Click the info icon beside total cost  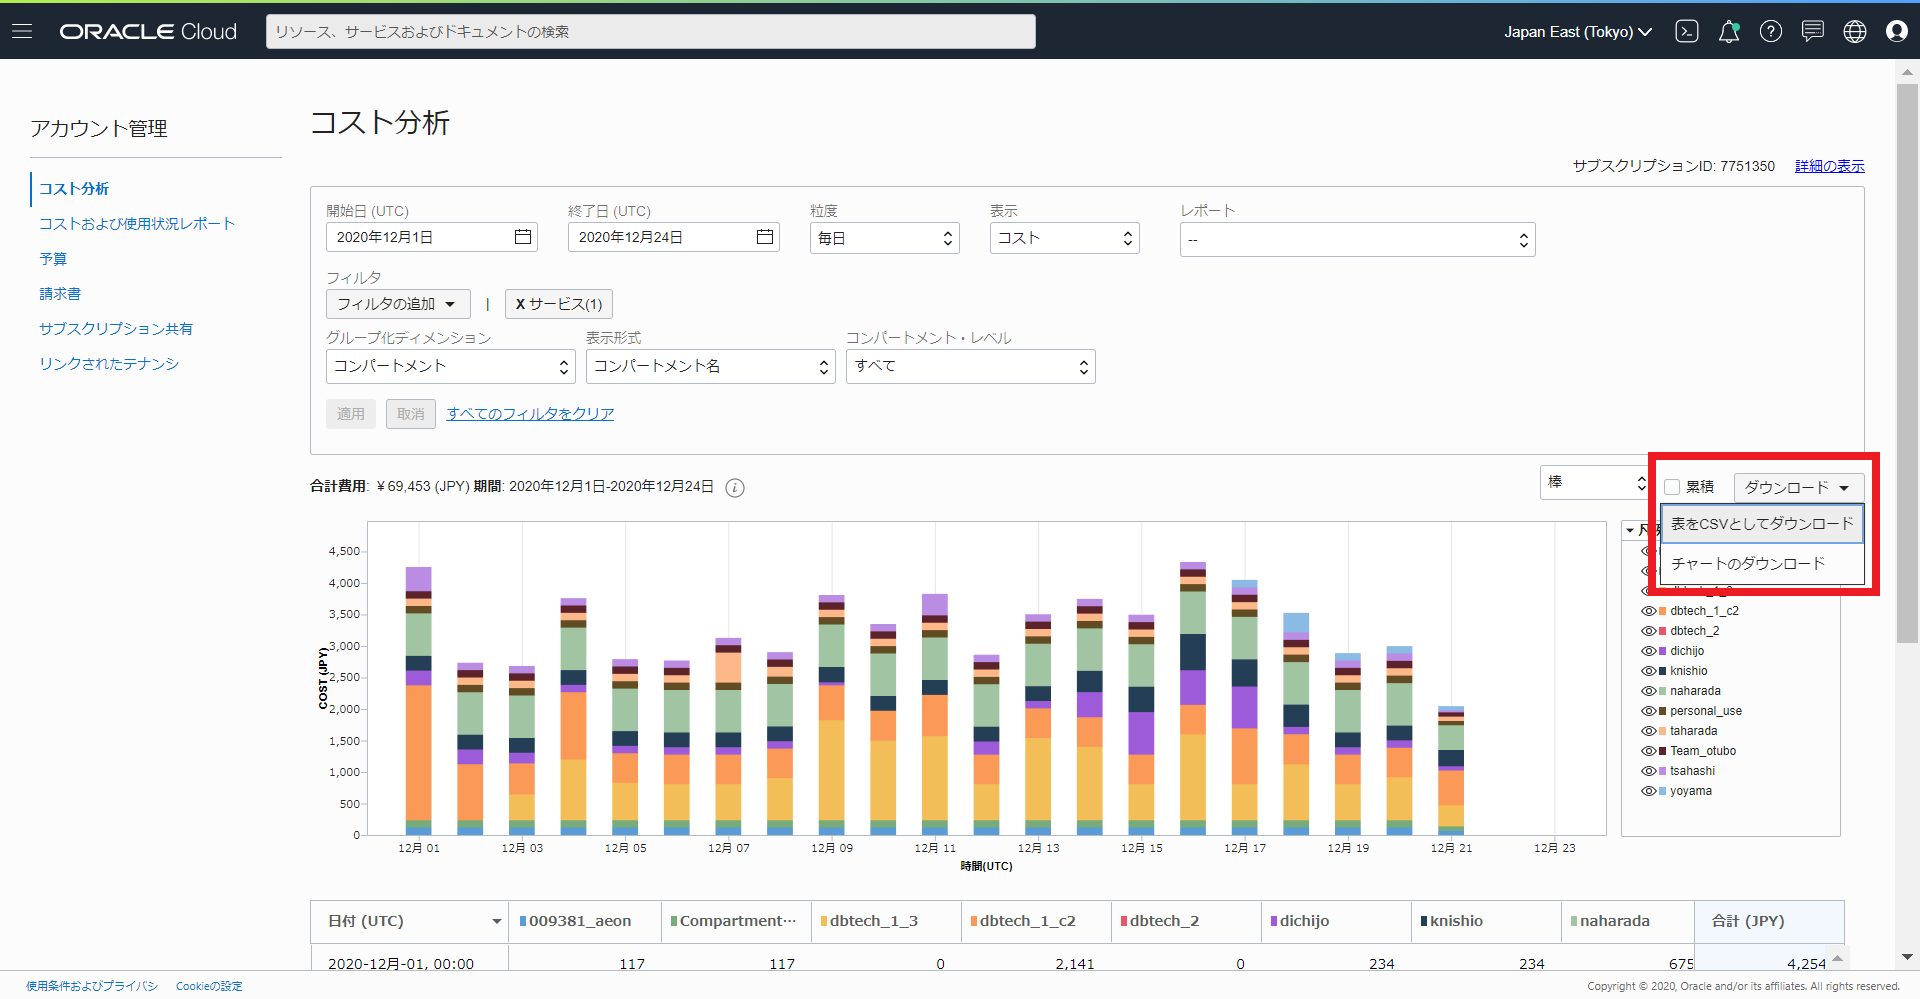click(x=734, y=488)
